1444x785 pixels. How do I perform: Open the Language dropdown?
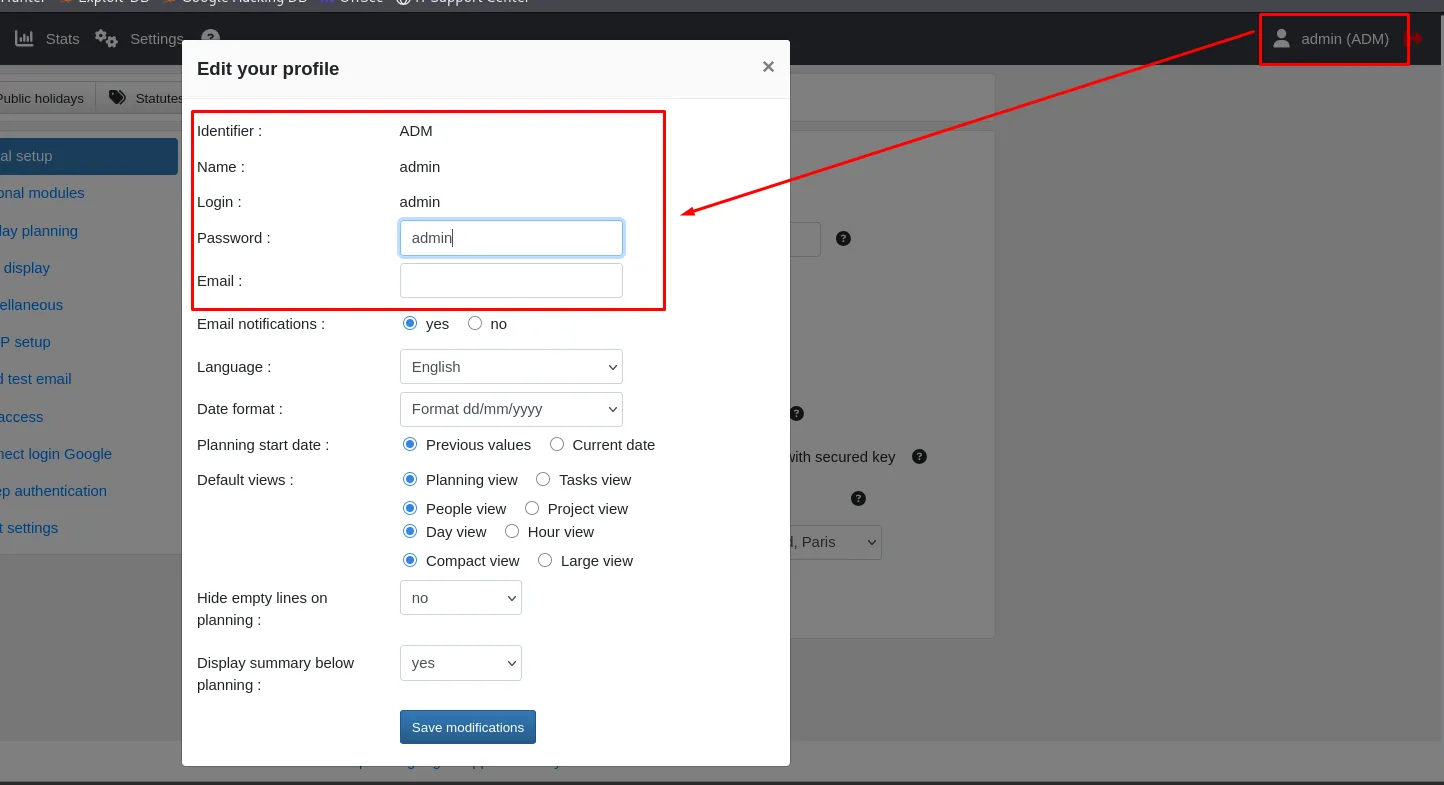511,367
